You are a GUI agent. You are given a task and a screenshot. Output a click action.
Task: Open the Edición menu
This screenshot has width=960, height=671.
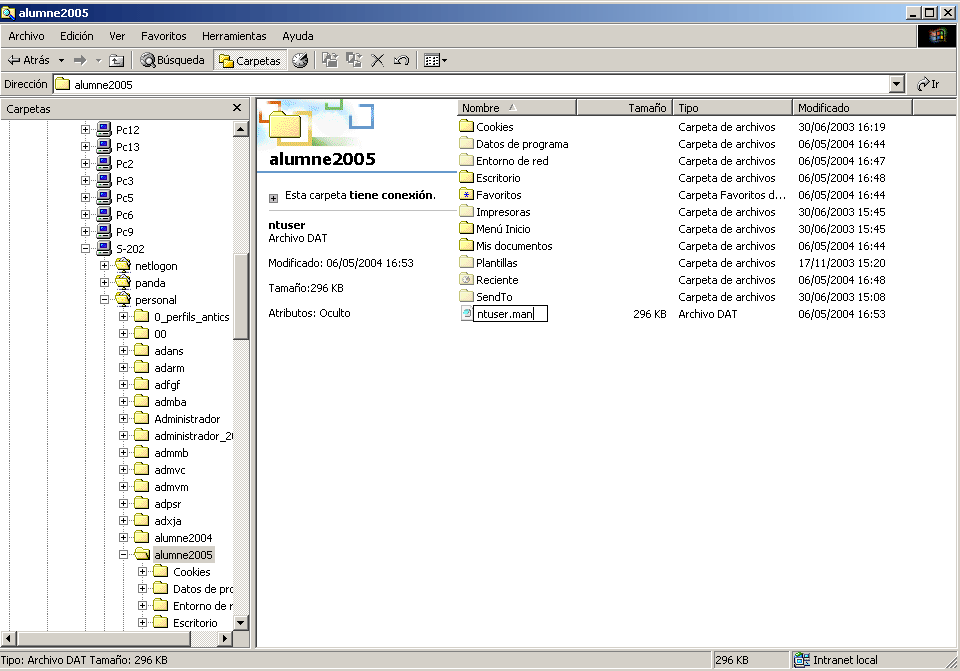coord(77,36)
